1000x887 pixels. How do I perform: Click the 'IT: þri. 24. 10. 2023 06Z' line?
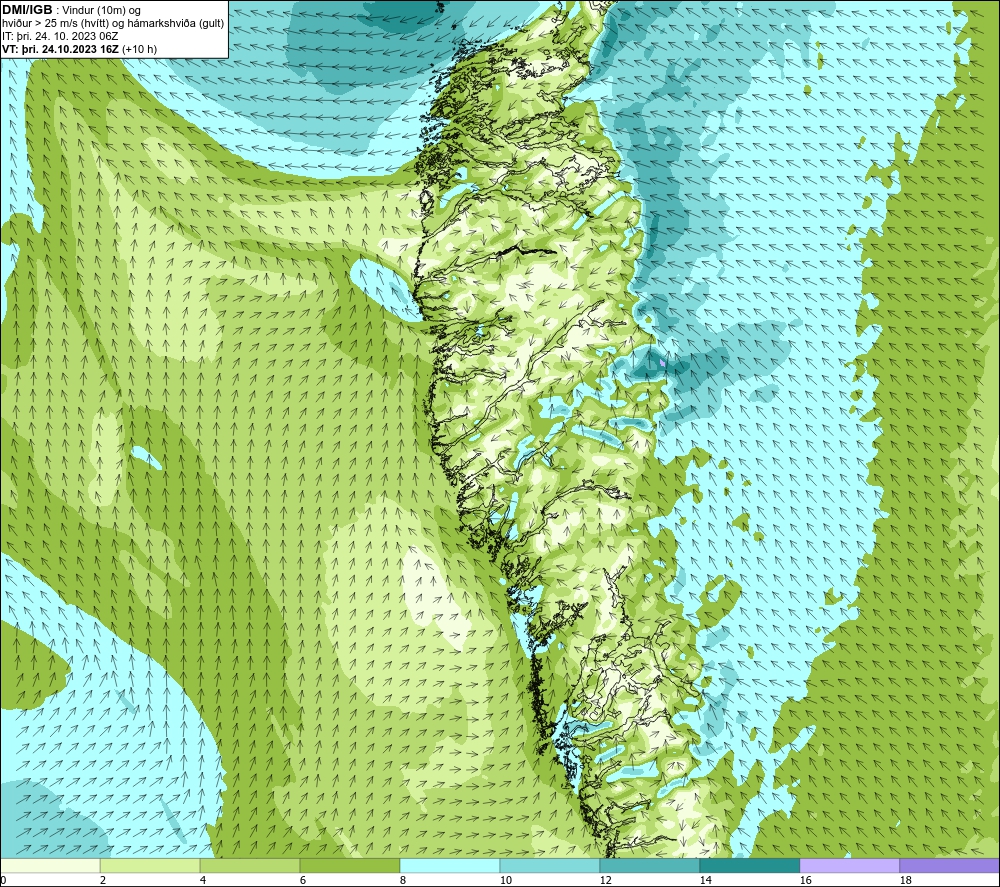[x=60, y=36]
